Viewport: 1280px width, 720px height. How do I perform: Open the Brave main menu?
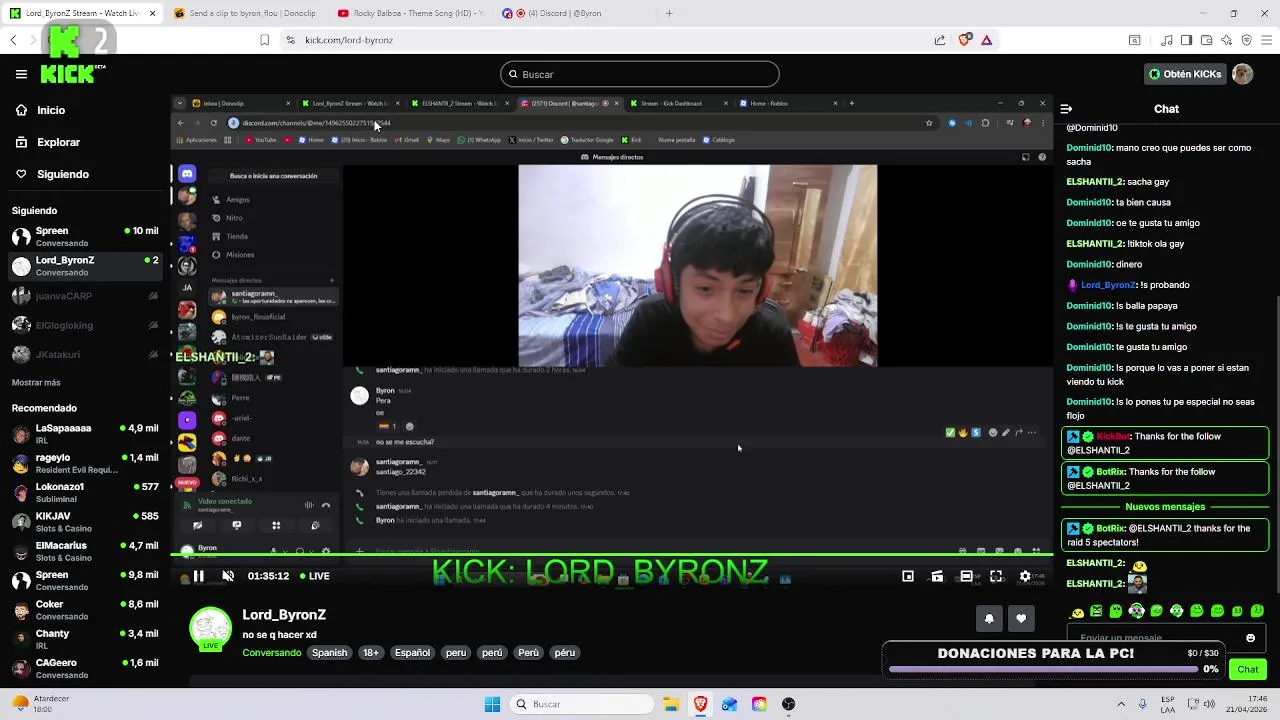coord(1266,40)
